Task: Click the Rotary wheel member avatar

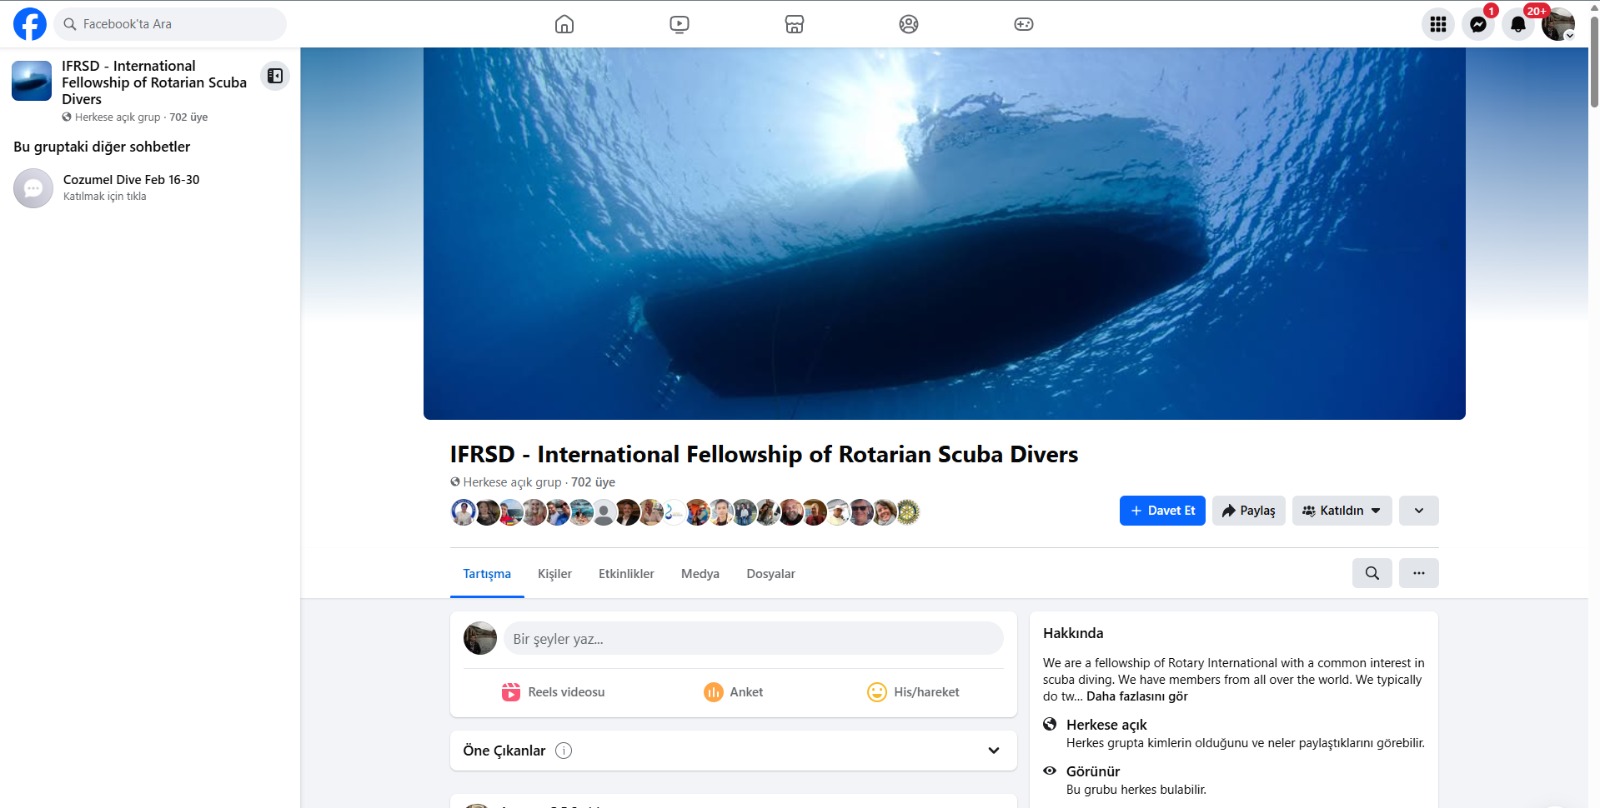Action: click(908, 512)
